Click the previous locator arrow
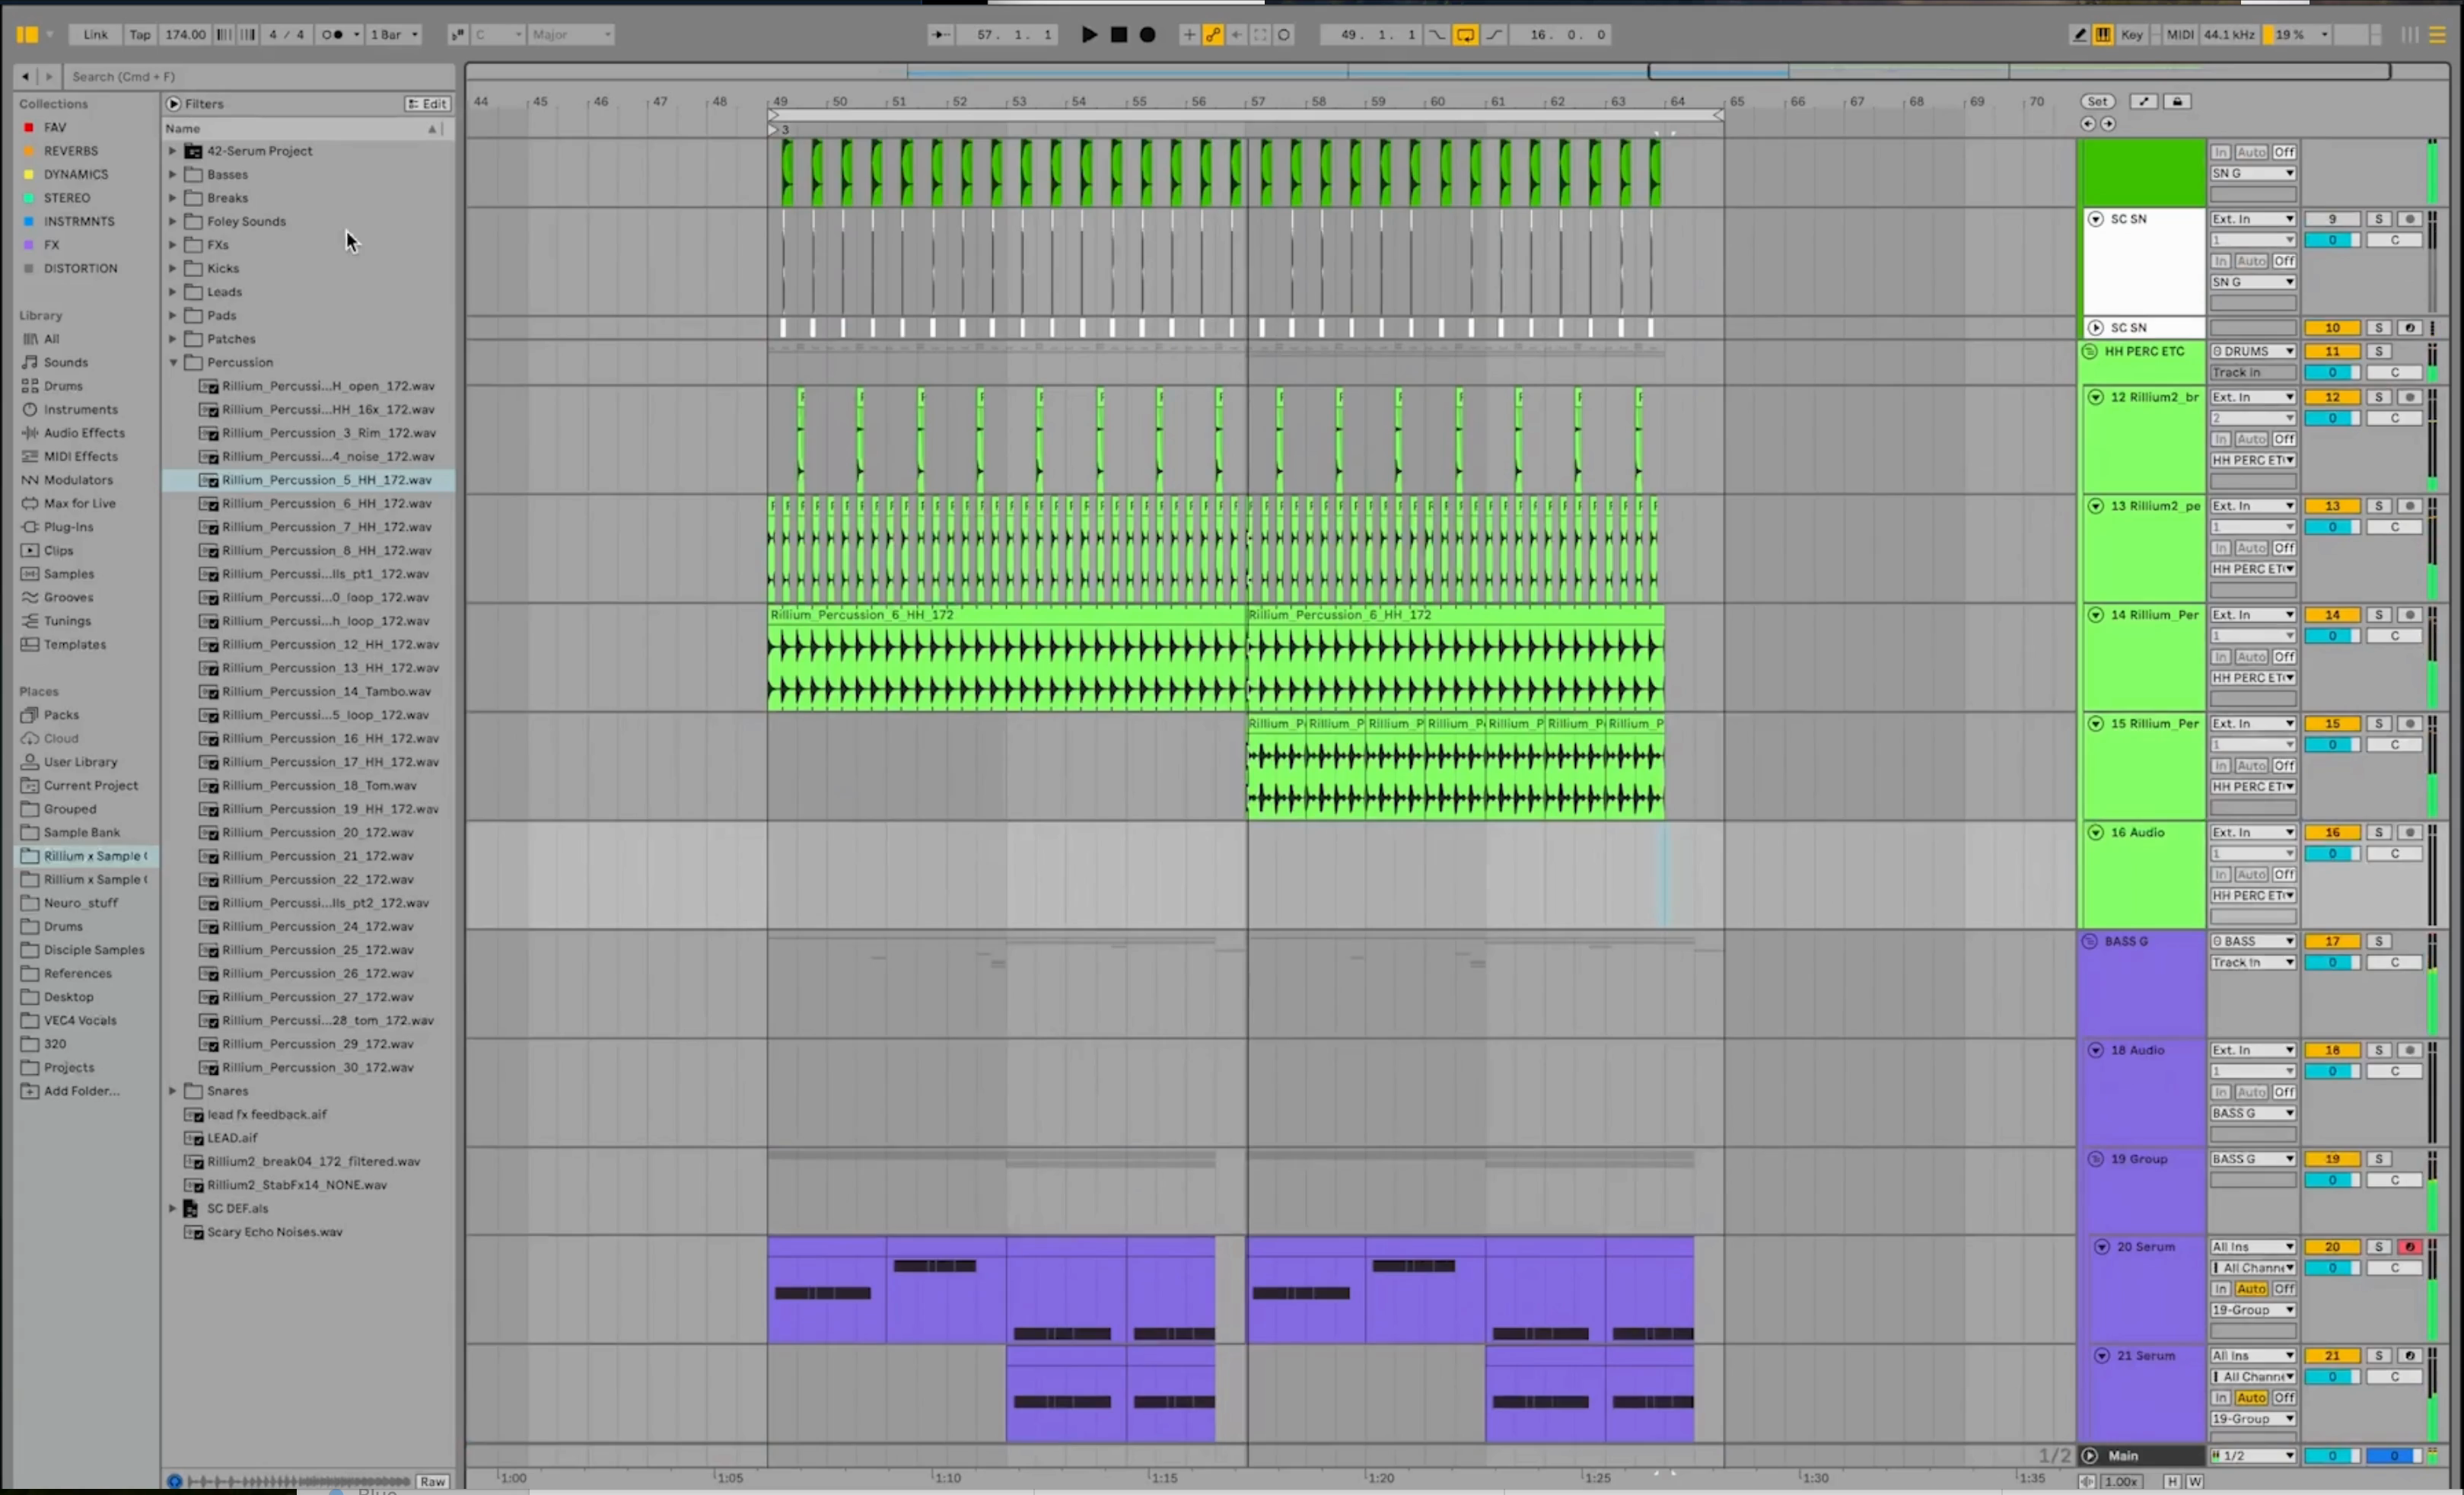2464x1495 pixels. 2088,124
